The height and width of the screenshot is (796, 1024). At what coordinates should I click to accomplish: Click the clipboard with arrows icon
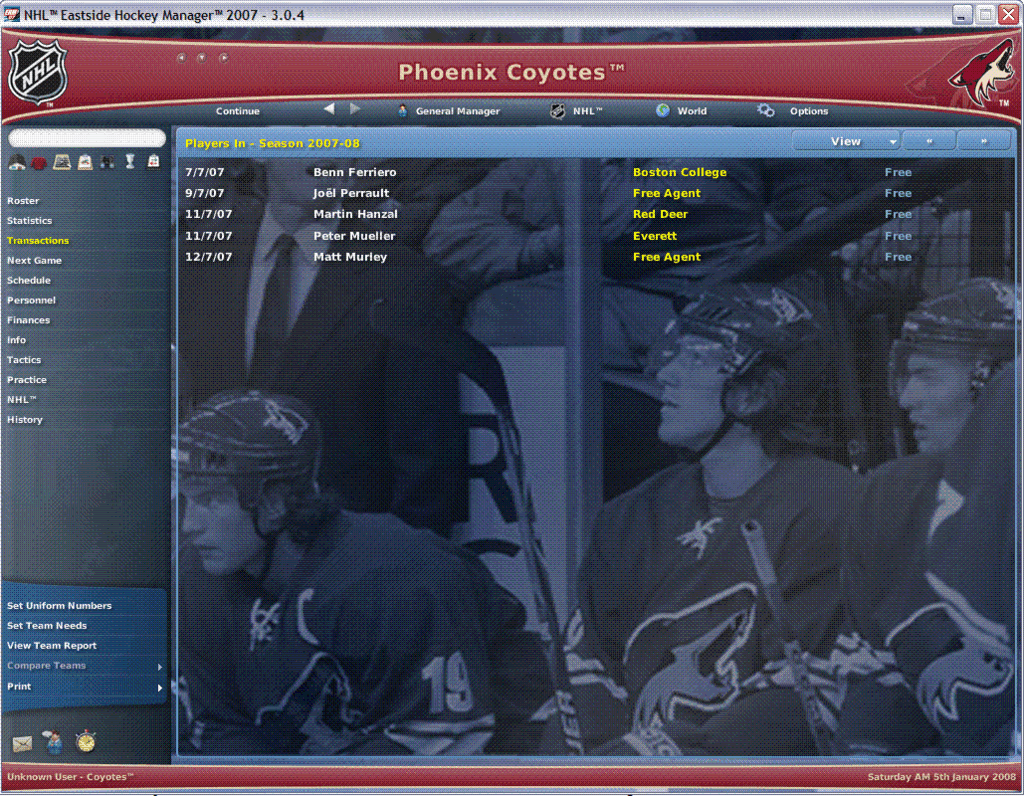[85, 162]
